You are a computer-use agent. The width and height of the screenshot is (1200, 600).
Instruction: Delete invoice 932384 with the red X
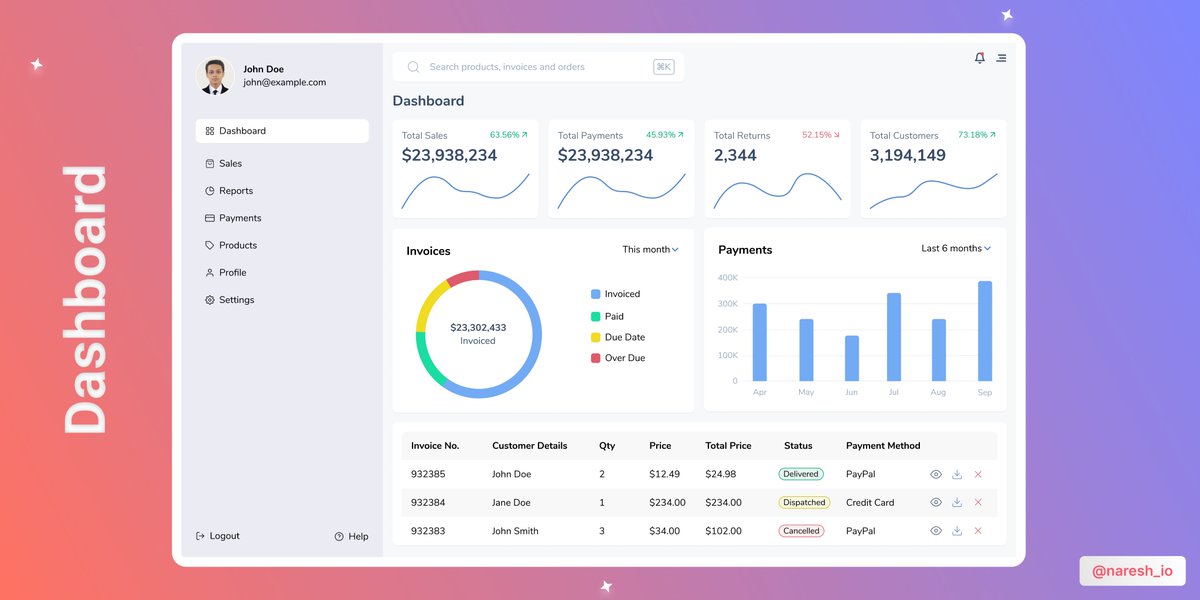point(977,502)
